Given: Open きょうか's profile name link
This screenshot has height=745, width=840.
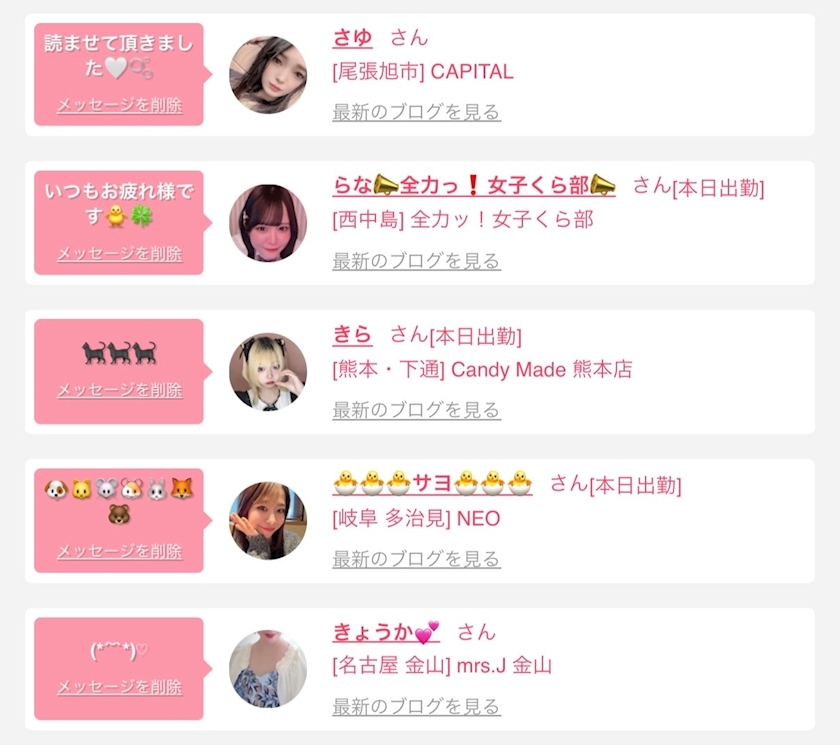Looking at the screenshot, I should coord(386,632).
